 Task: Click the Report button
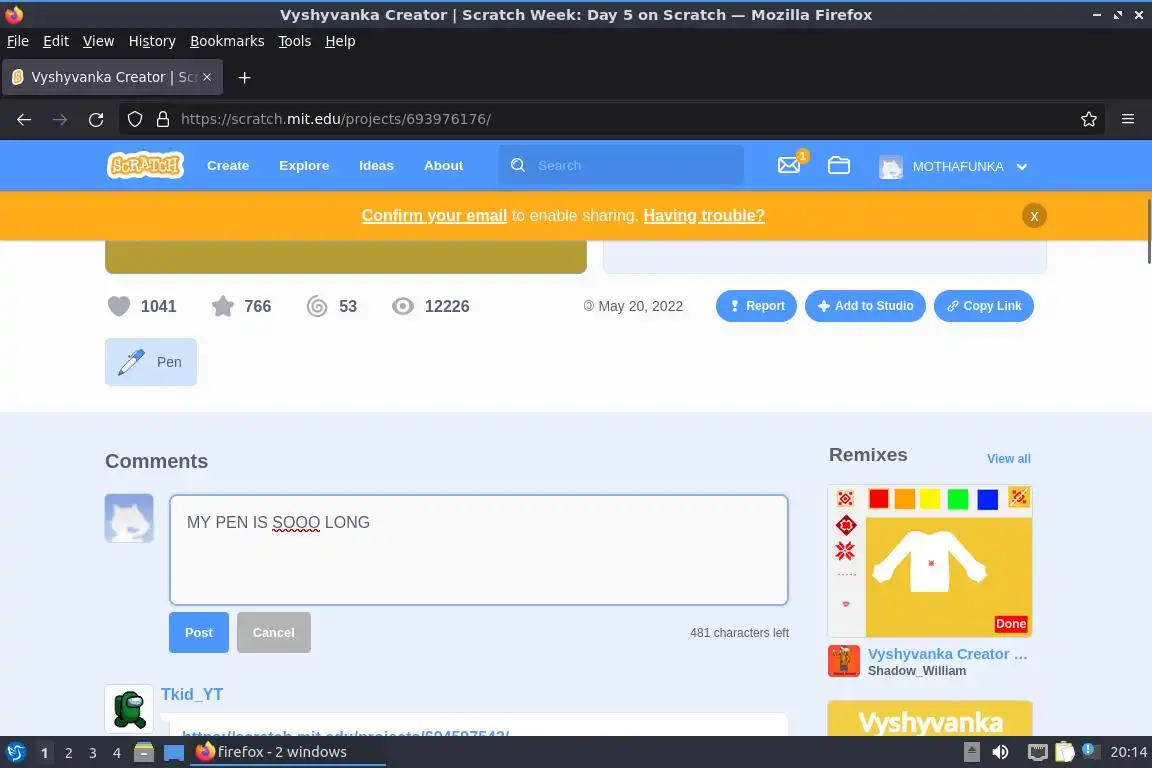tap(756, 306)
